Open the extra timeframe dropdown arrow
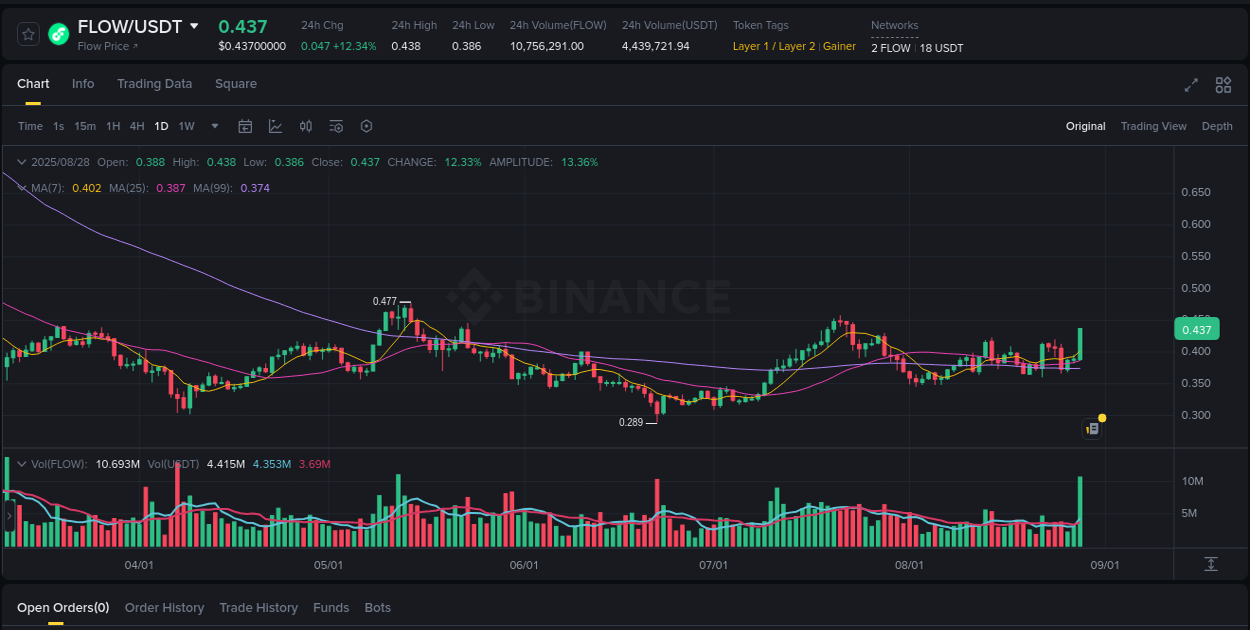1250x630 pixels. coord(214,126)
